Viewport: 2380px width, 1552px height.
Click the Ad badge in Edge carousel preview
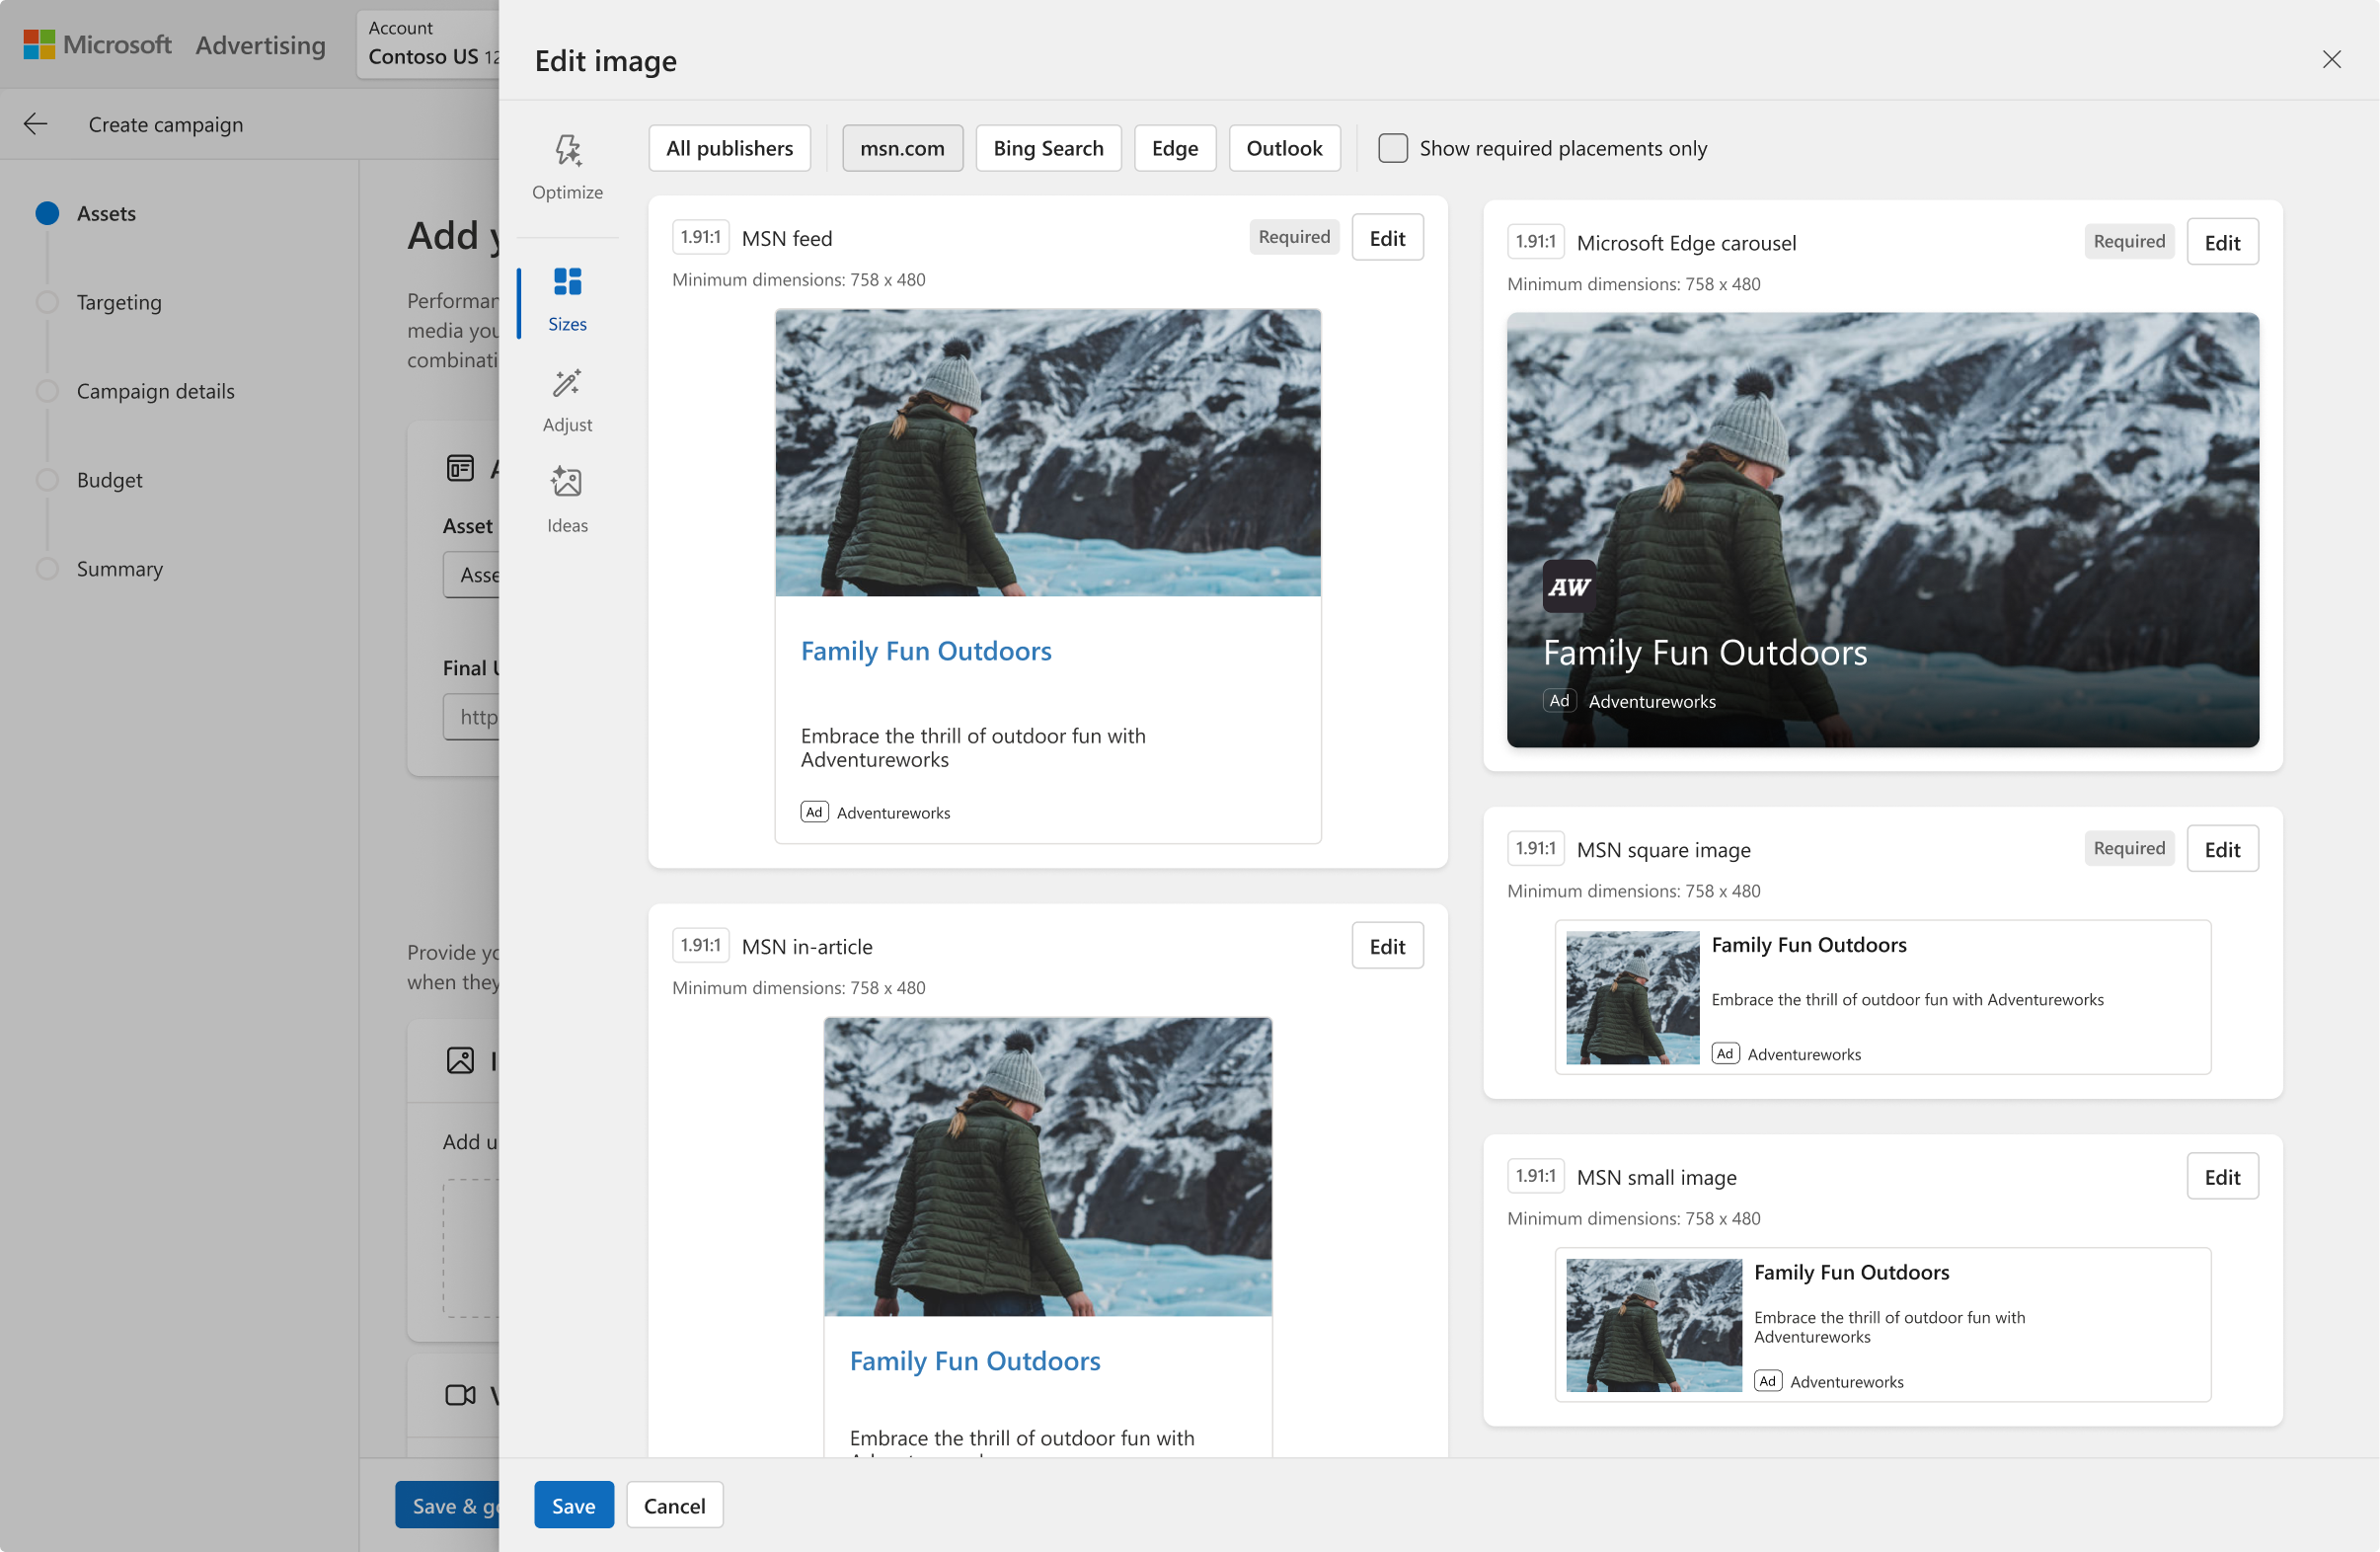1559,701
